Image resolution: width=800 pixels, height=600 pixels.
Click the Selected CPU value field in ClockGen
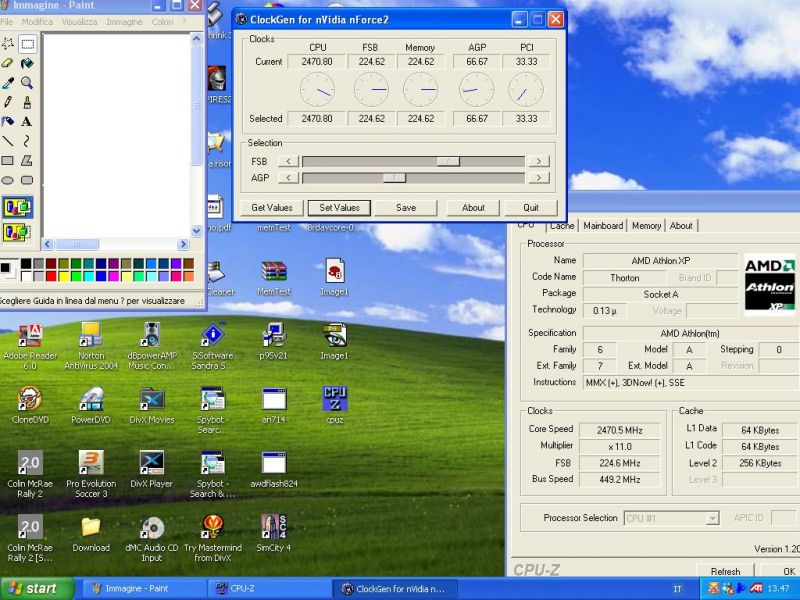point(316,118)
